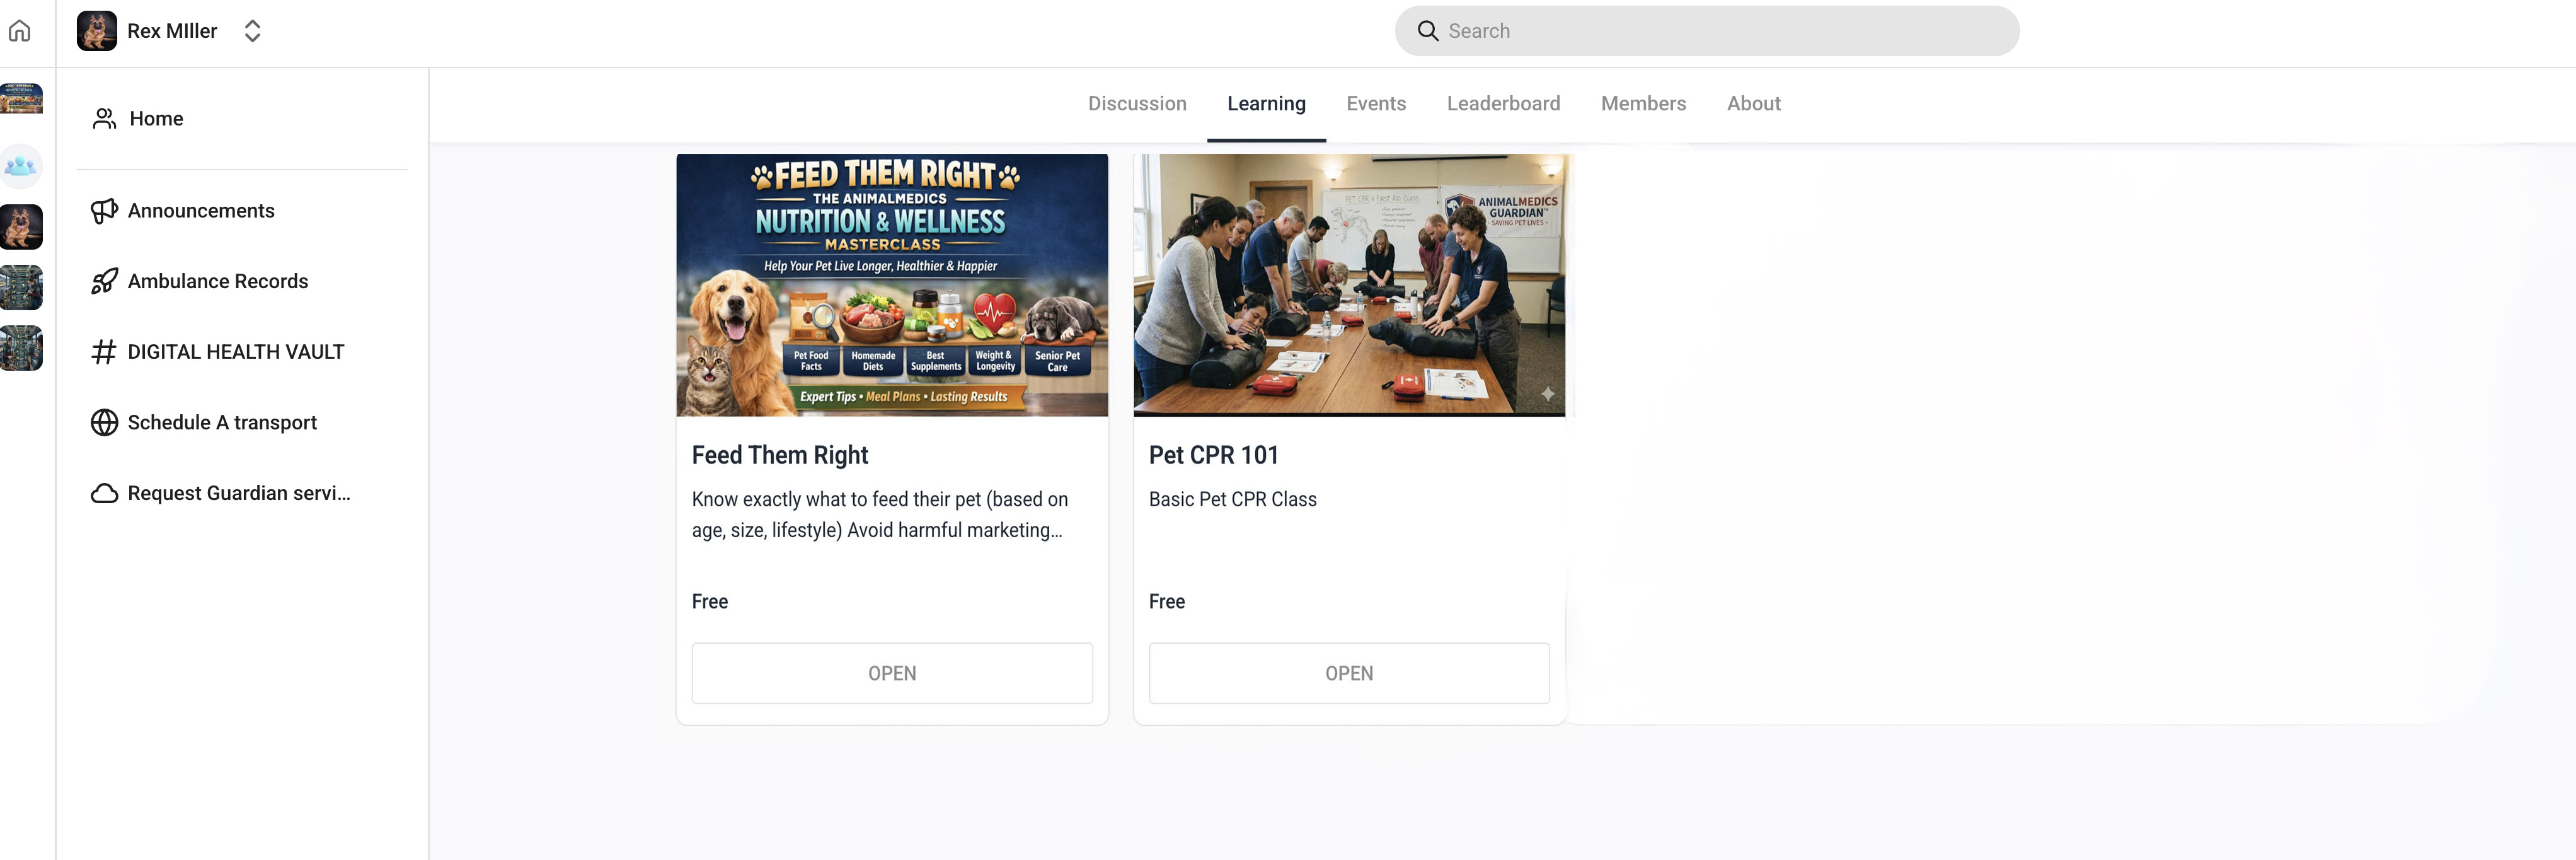The width and height of the screenshot is (2576, 860).
Task: Click the home icon in top-left corner
Action: tap(20, 31)
